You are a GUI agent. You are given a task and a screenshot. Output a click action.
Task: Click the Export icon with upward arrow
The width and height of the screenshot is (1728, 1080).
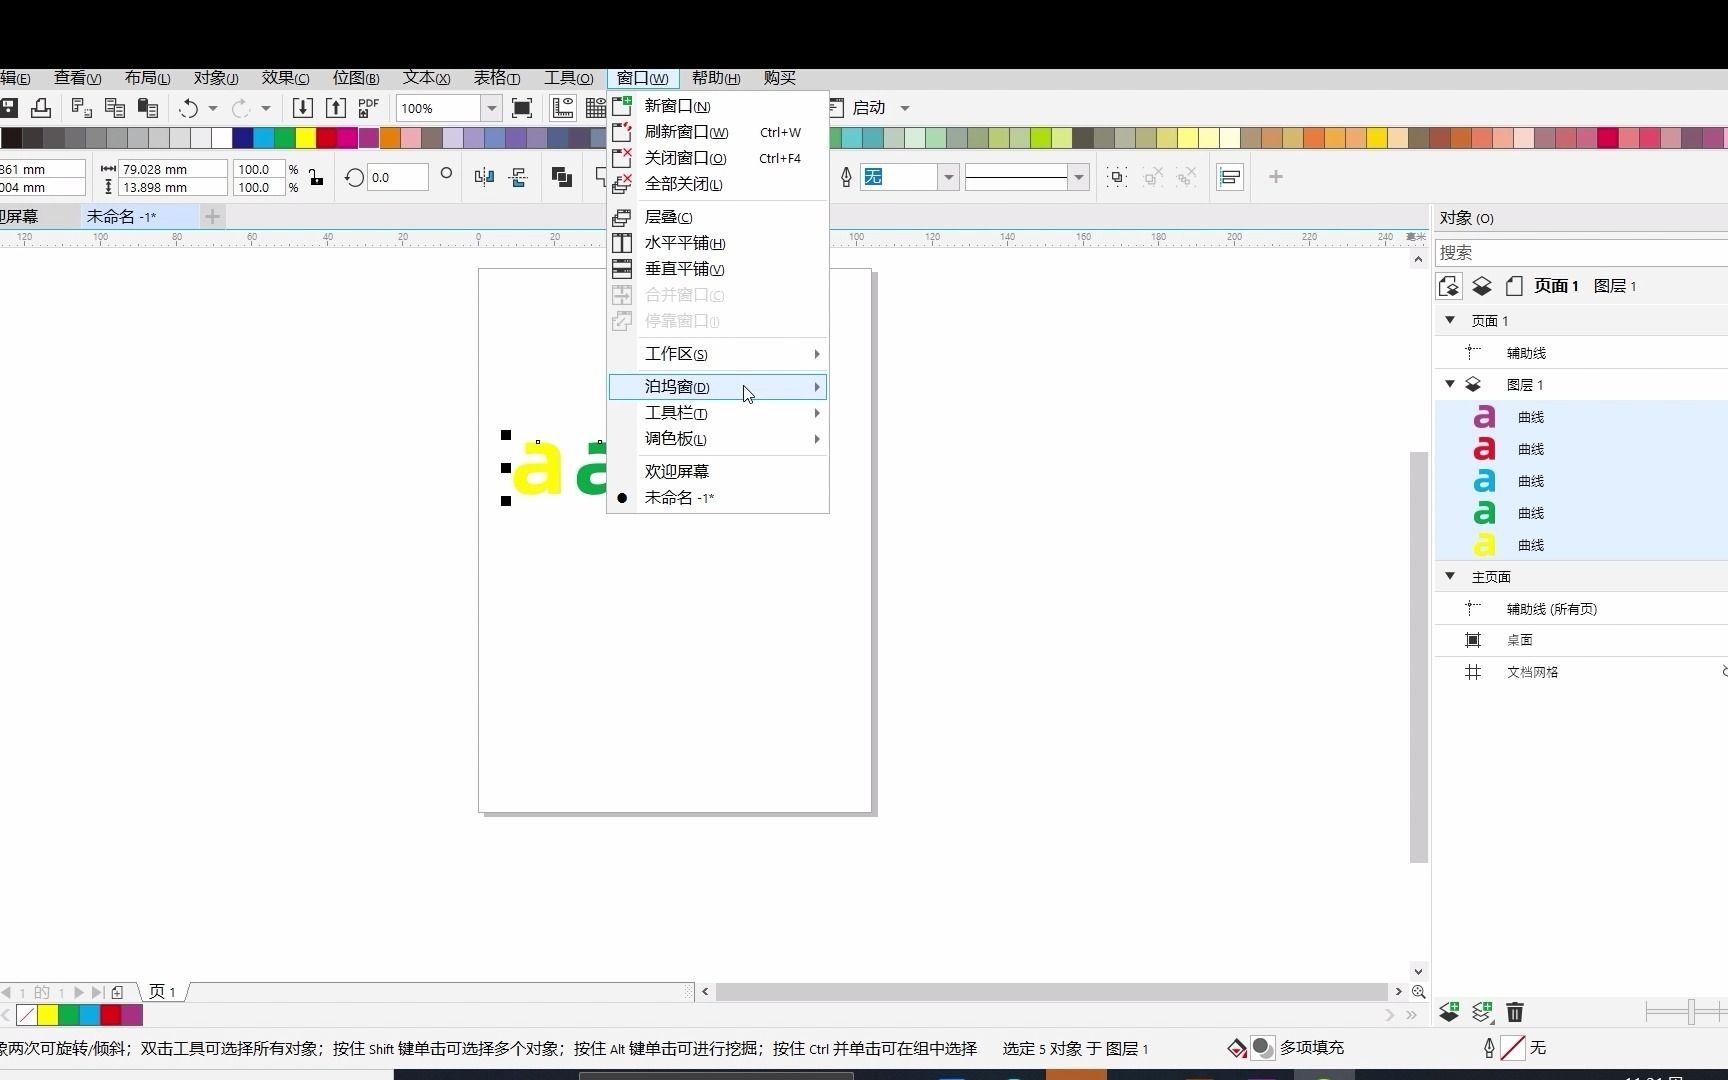coord(336,108)
